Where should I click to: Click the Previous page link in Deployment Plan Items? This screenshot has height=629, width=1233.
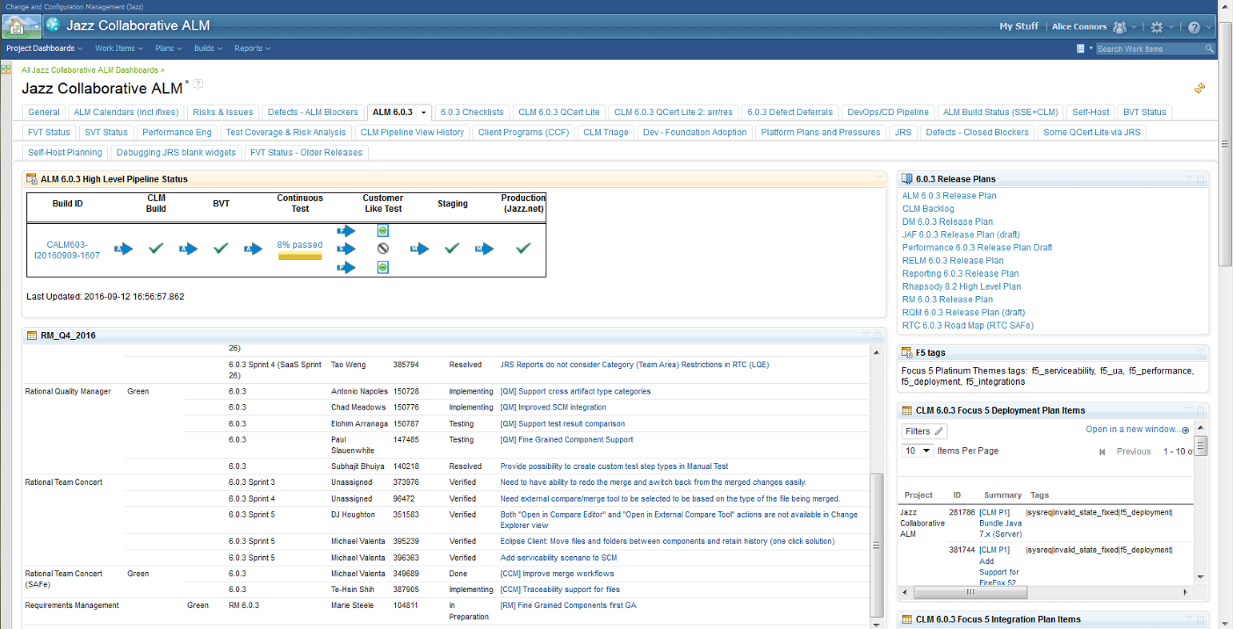[x=1133, y=451]
